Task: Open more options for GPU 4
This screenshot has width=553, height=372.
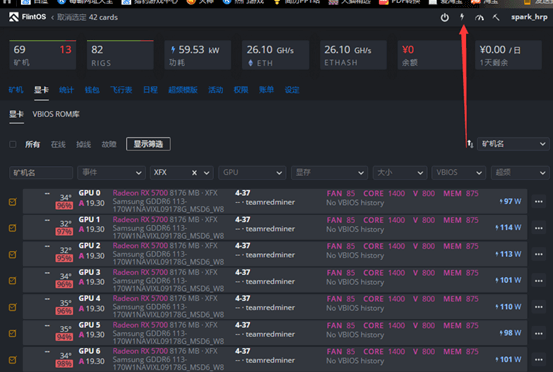Action: tap(539, 307)
